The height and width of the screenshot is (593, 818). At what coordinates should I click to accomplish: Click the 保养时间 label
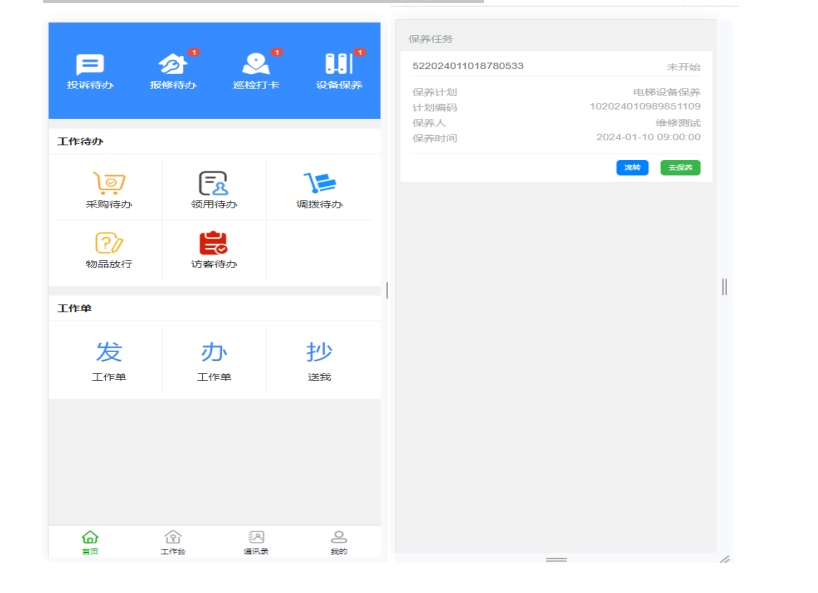tap(435, 138)
